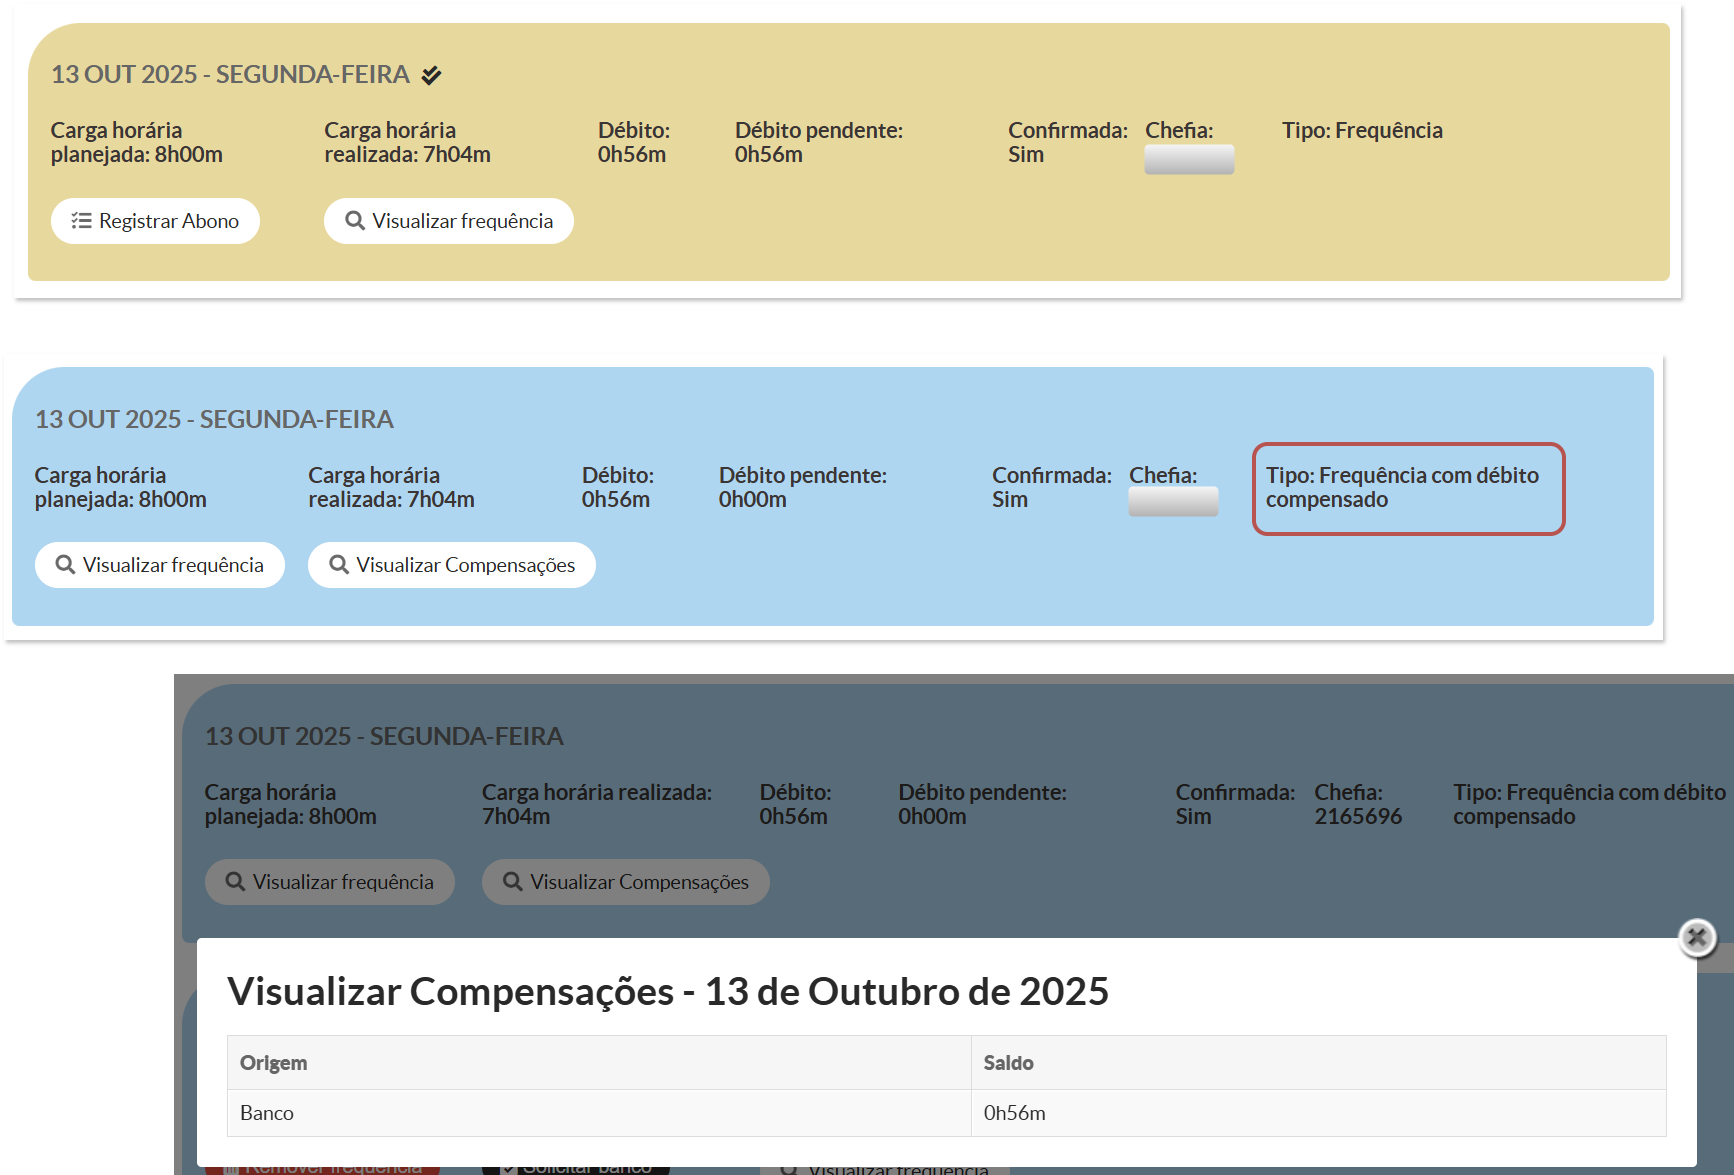Click magnifier icon in blue card's Visualizar Compensações
Viewport: 1734px width, 1175px height.
pos(339,565)
